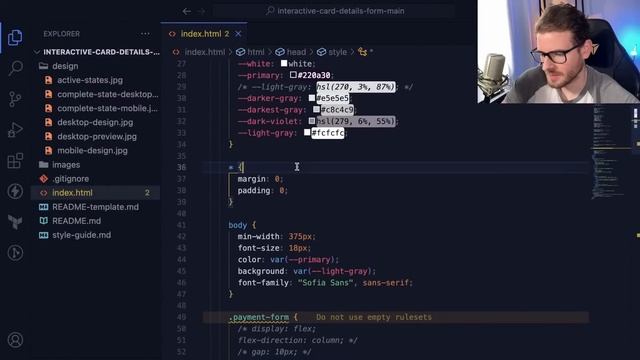Screen dimensions: 640x360
Task: Open the Accounts menu icon
Action: [15, 340]
